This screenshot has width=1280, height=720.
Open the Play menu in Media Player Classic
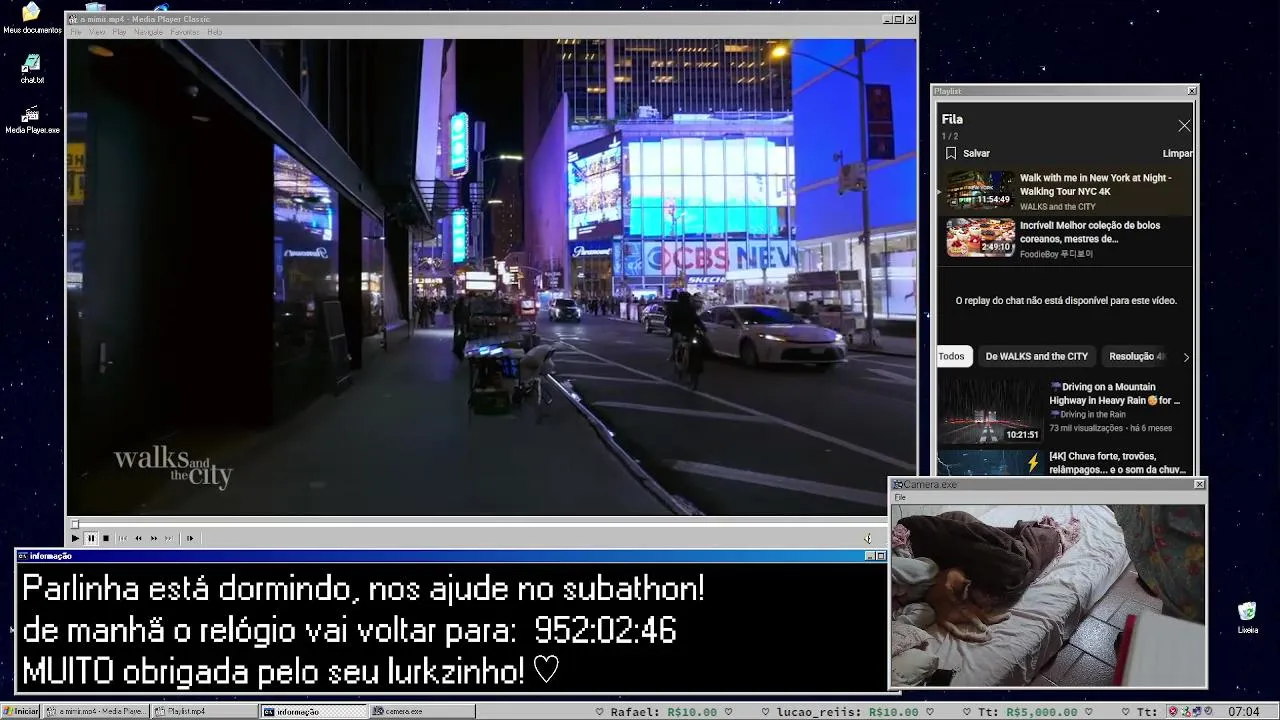click(119, 32)
